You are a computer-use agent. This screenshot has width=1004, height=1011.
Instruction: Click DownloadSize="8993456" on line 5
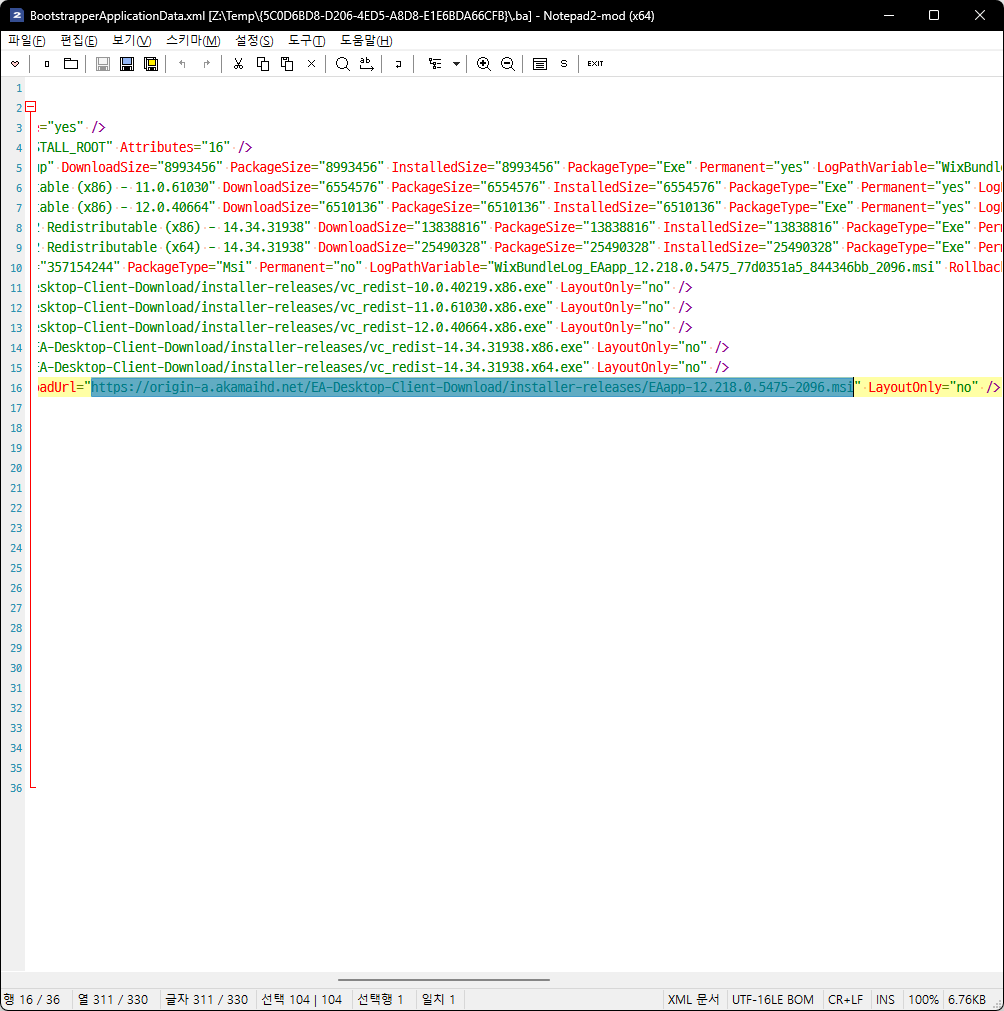[x=142, y=167]
